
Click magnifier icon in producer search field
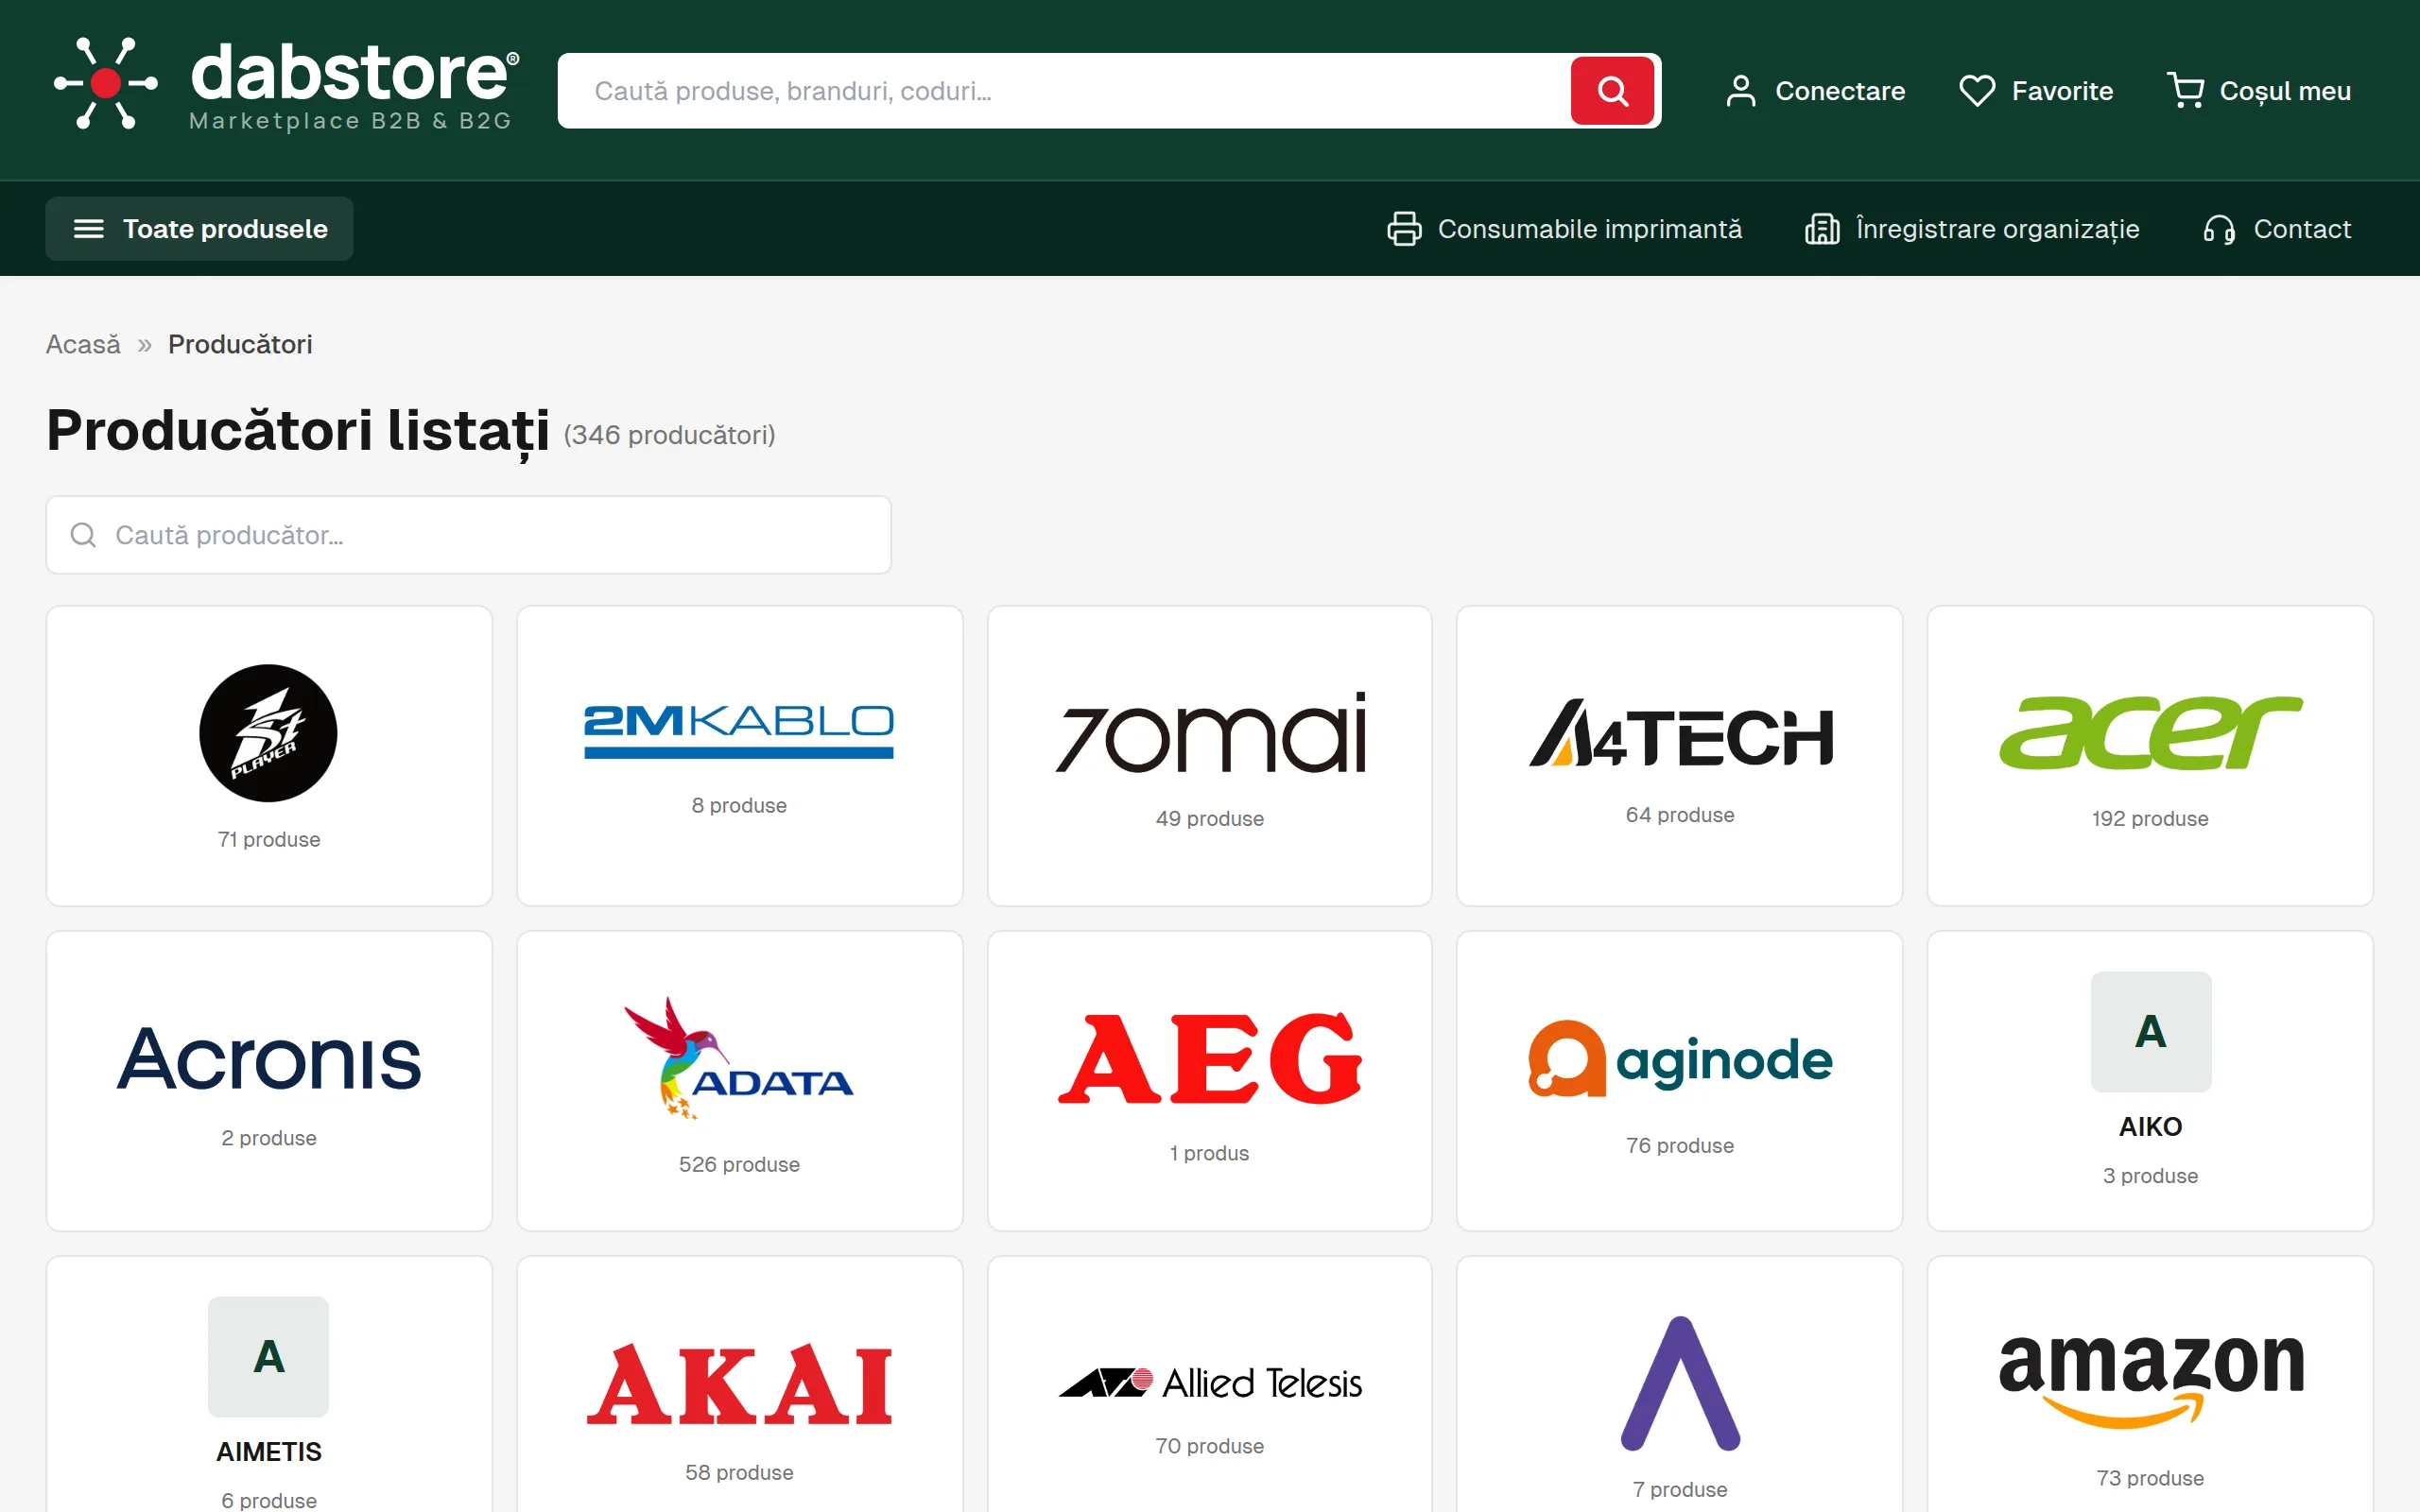click(x=84, y=535)
